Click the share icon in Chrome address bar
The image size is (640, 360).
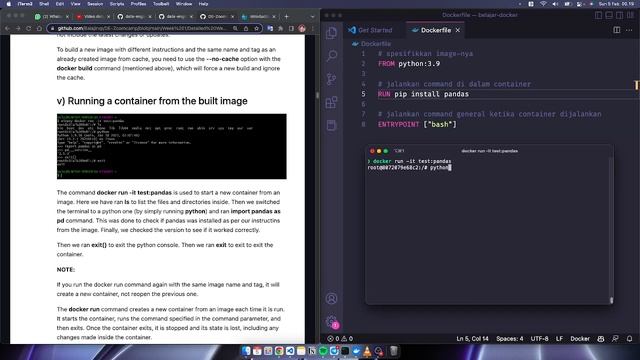click(x=246, y=28)
